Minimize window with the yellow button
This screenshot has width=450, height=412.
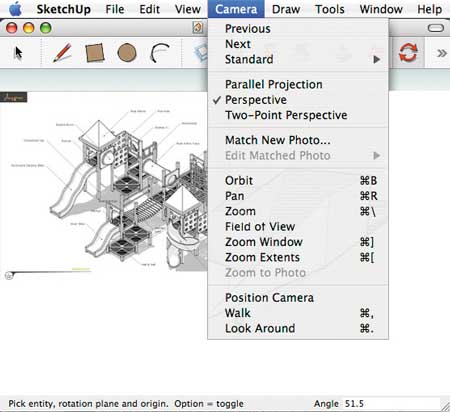coord(29,28)
